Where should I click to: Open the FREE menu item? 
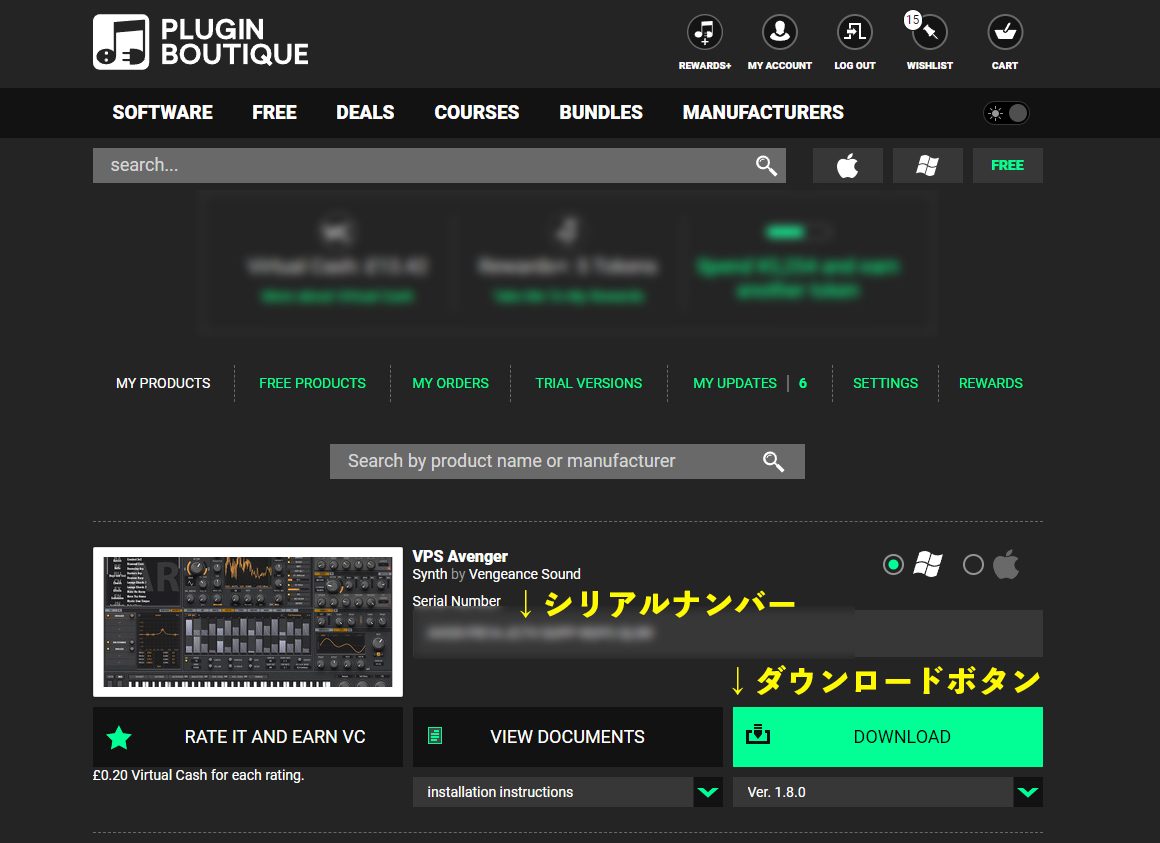point(274,112)
